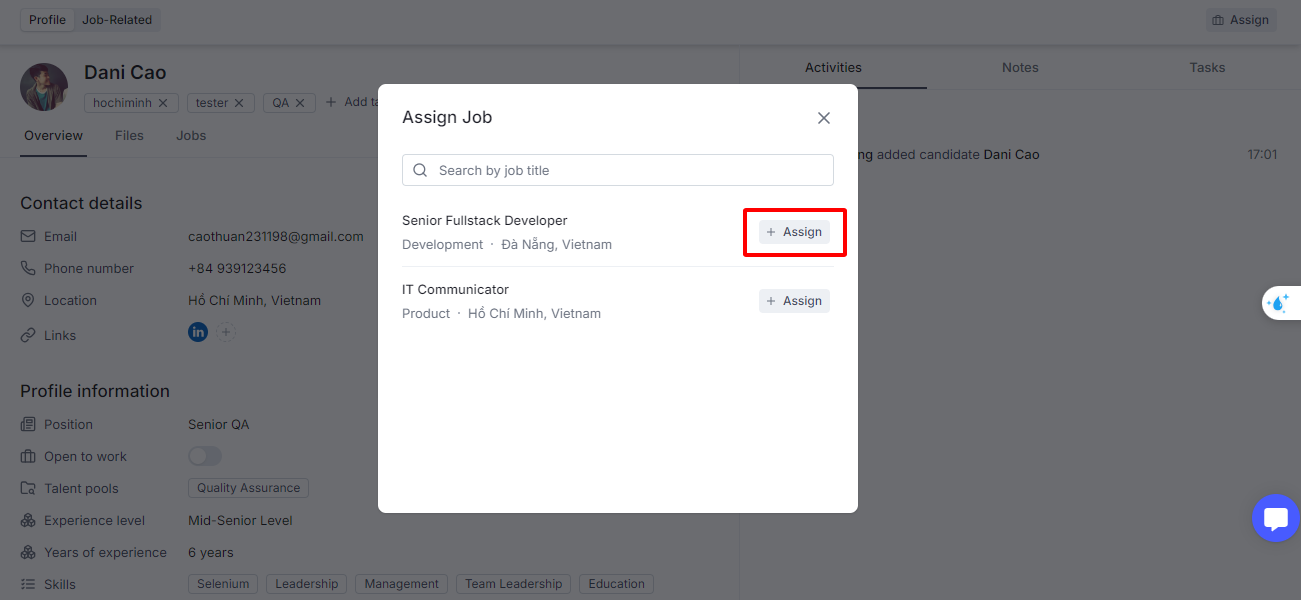Screen dimensions: 1301x600
Task: Open the Notes tab
Action: tap(1020, 68)
